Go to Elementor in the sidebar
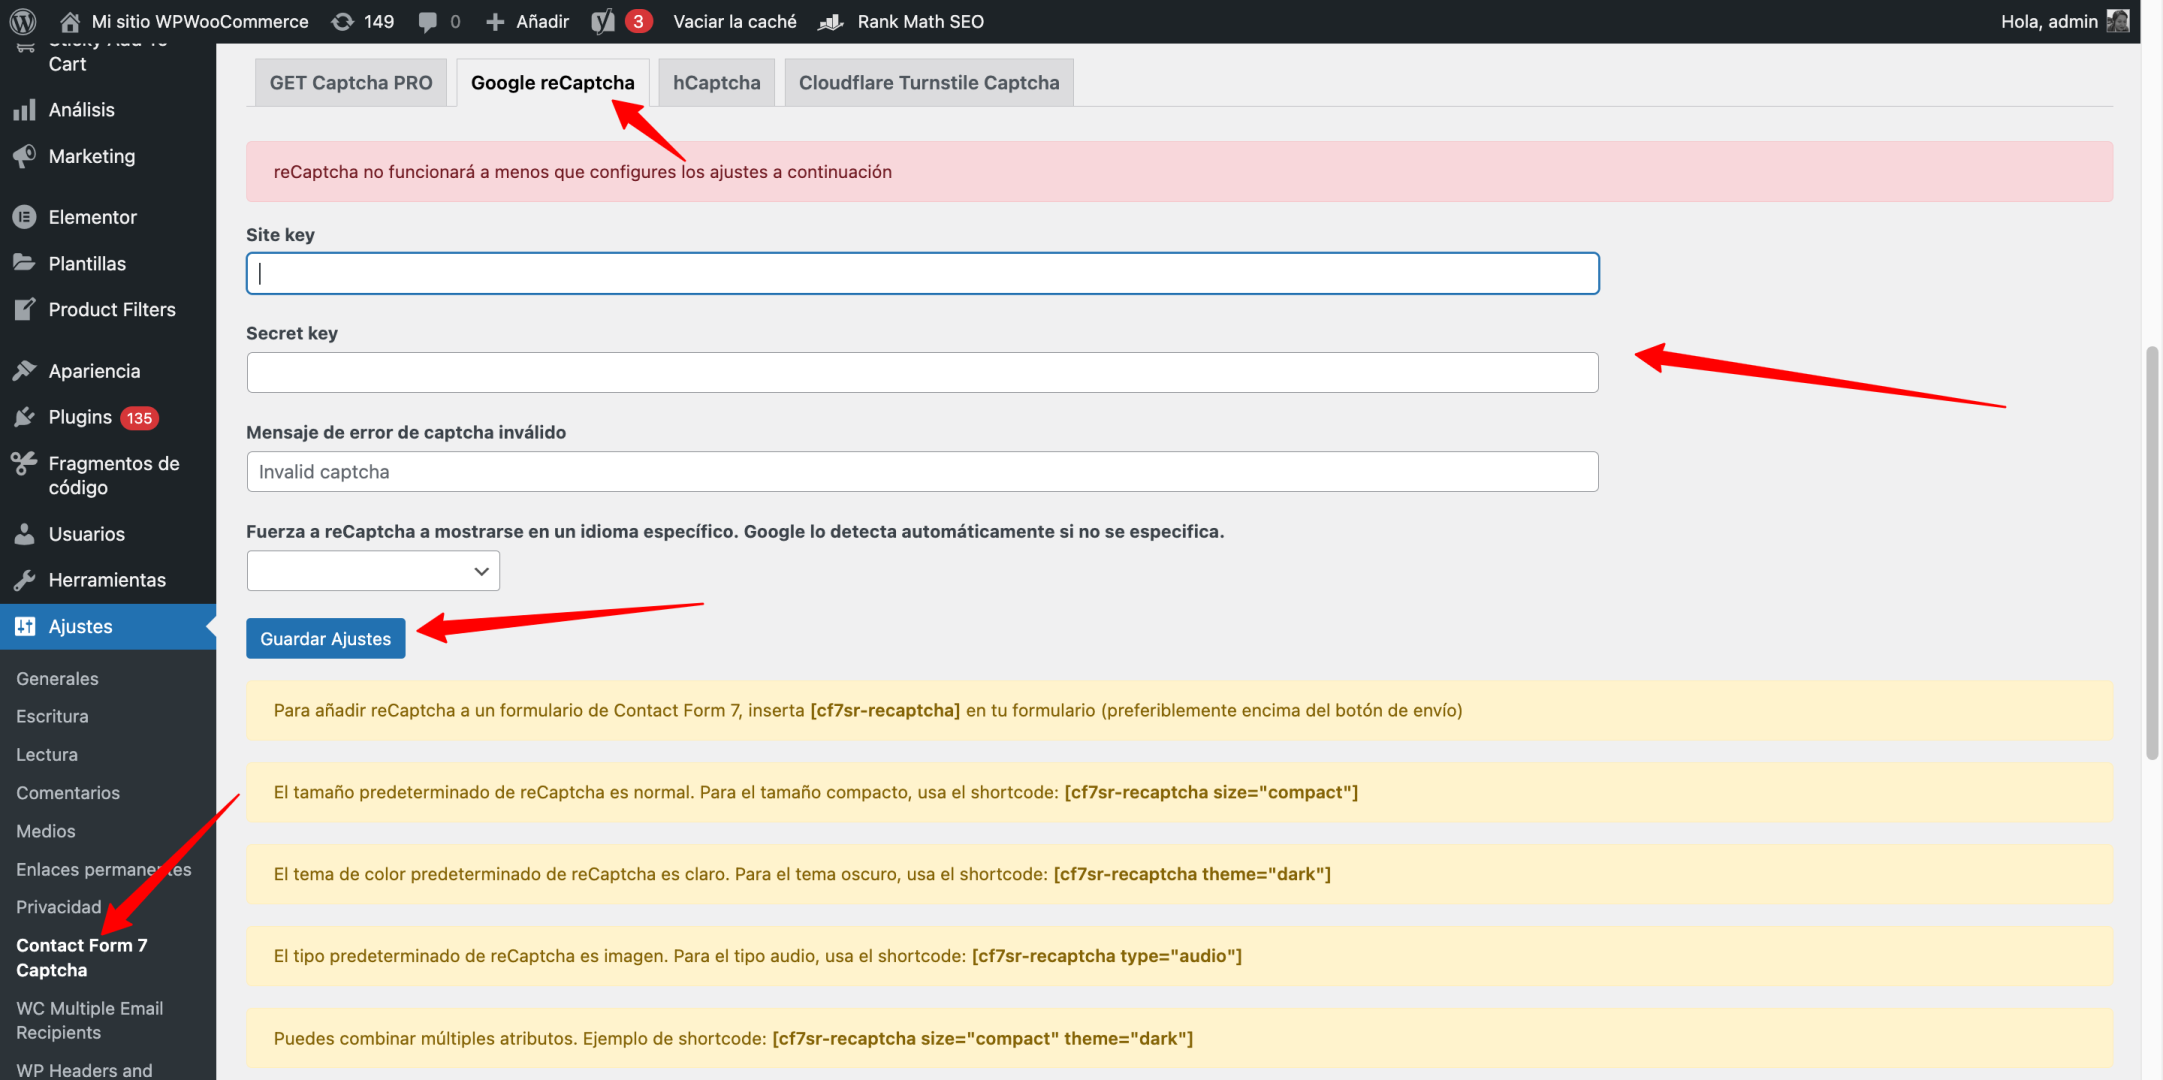 93,217
